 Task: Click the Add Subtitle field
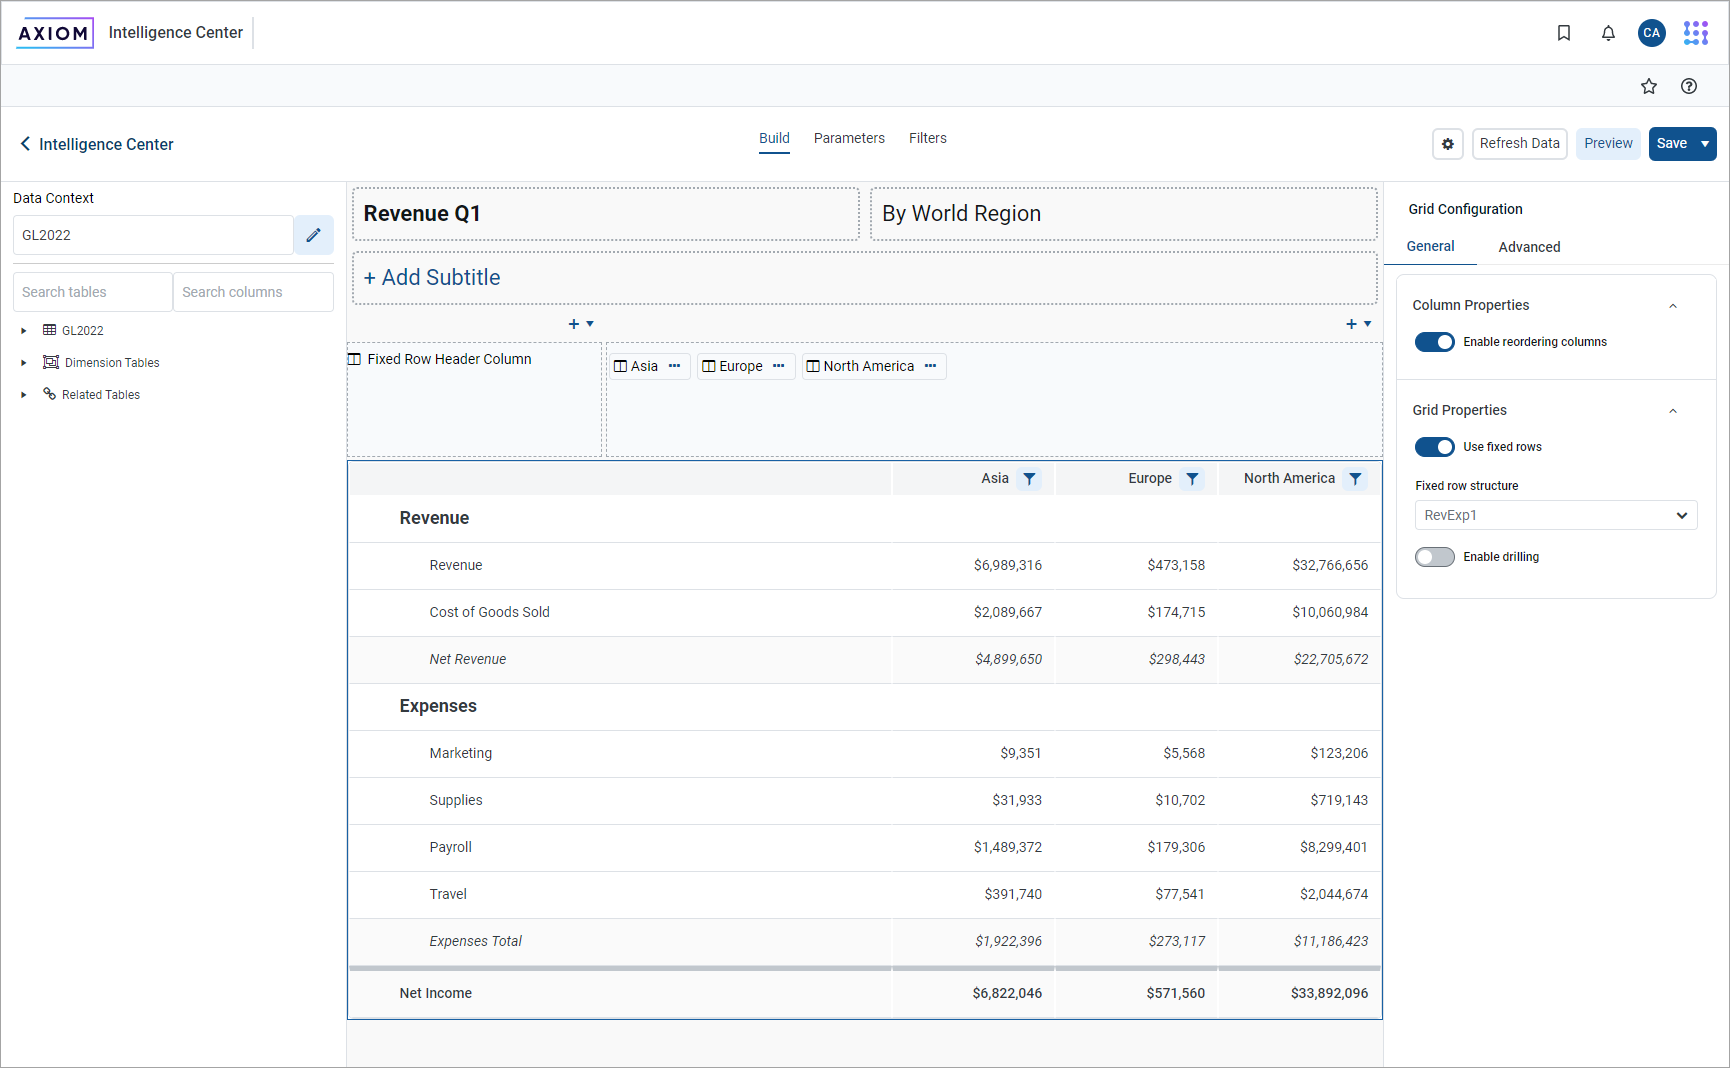[x=432, y=277]
